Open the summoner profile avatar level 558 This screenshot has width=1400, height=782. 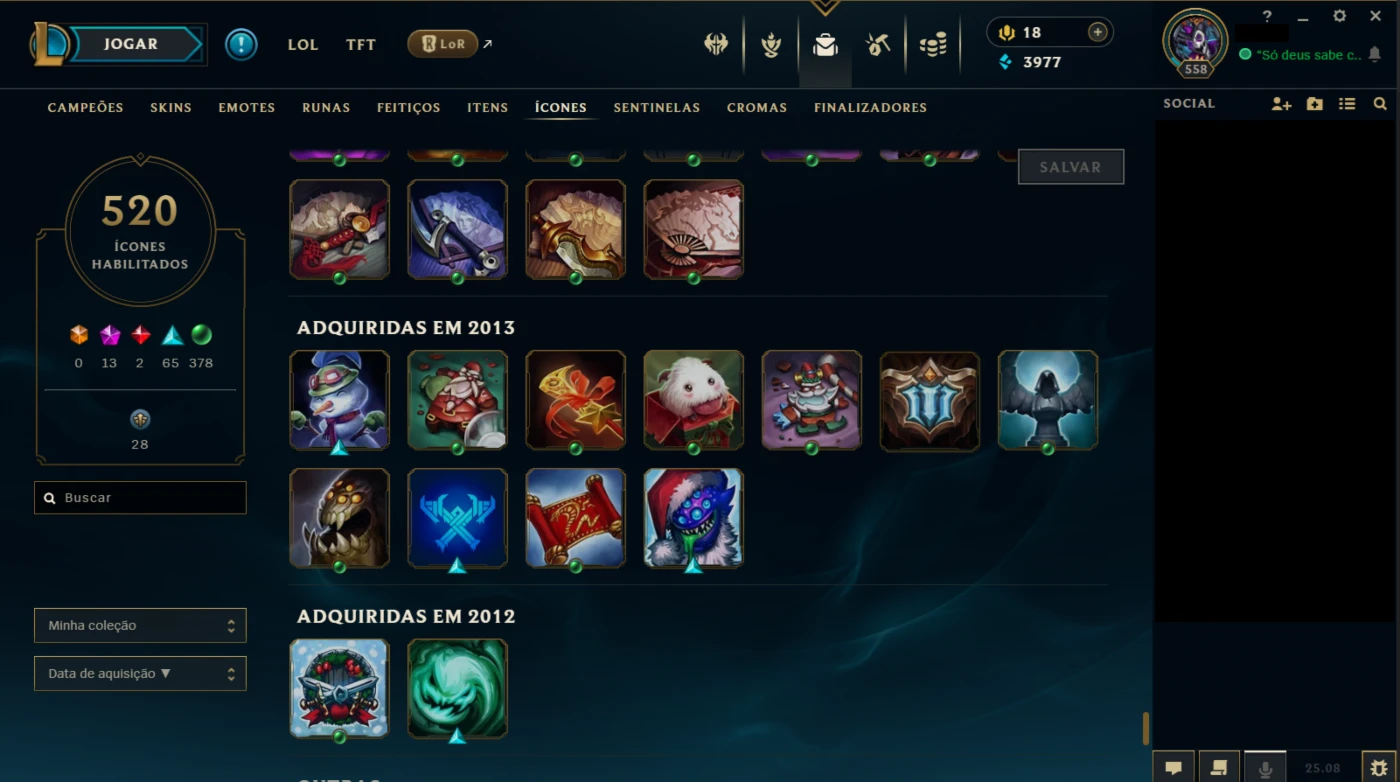tap(1195, 43)
